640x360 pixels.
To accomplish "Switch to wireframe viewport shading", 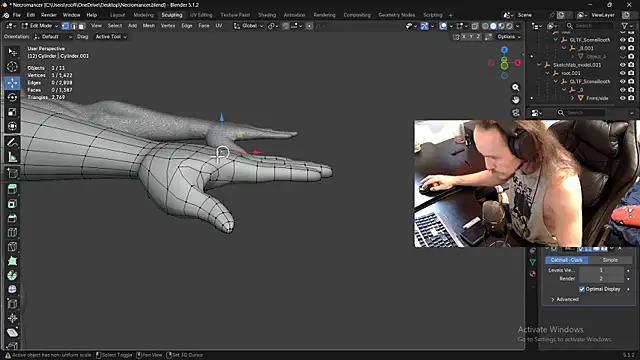I will click(x=485, y=26).
